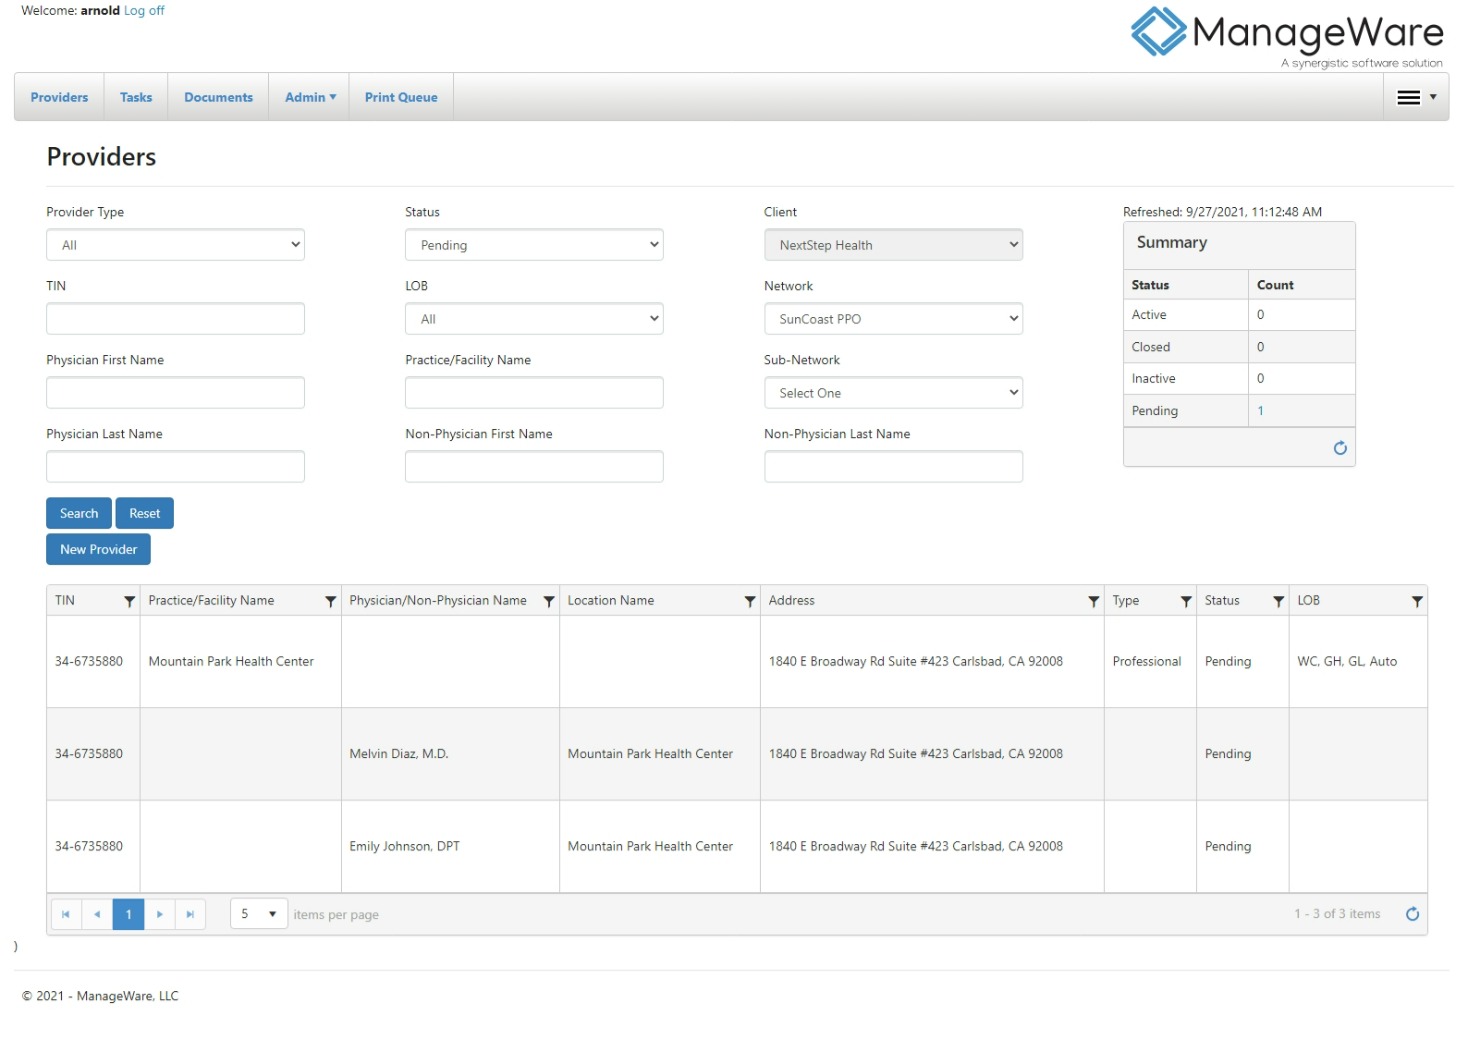
Task: Open the LOB dropdown
Action: coord(534,319)
